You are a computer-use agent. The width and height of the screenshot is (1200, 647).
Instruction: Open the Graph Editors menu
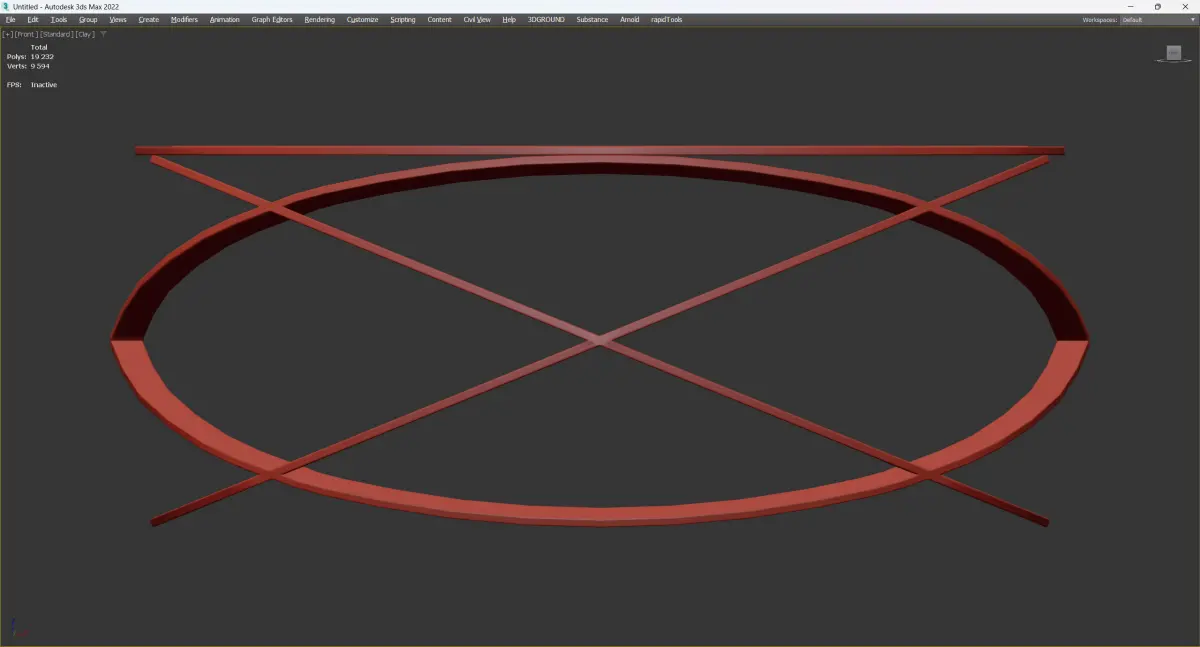coord(272,19)
